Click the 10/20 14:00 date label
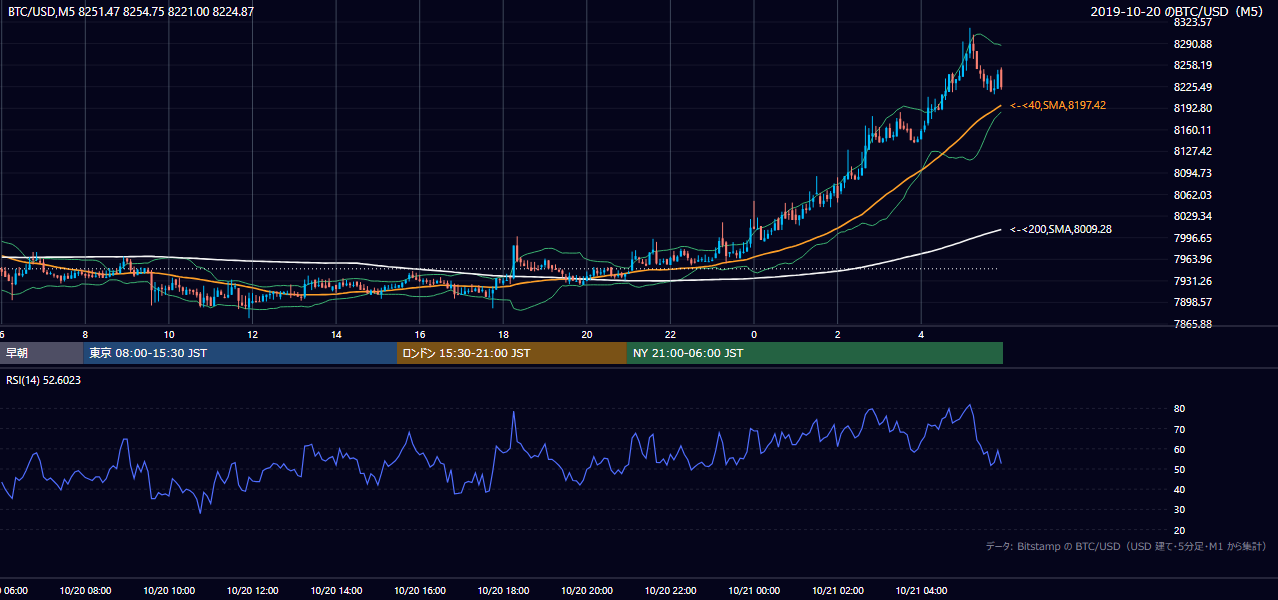Viewport: 1278px width, 600px height. tap(336, 591)
